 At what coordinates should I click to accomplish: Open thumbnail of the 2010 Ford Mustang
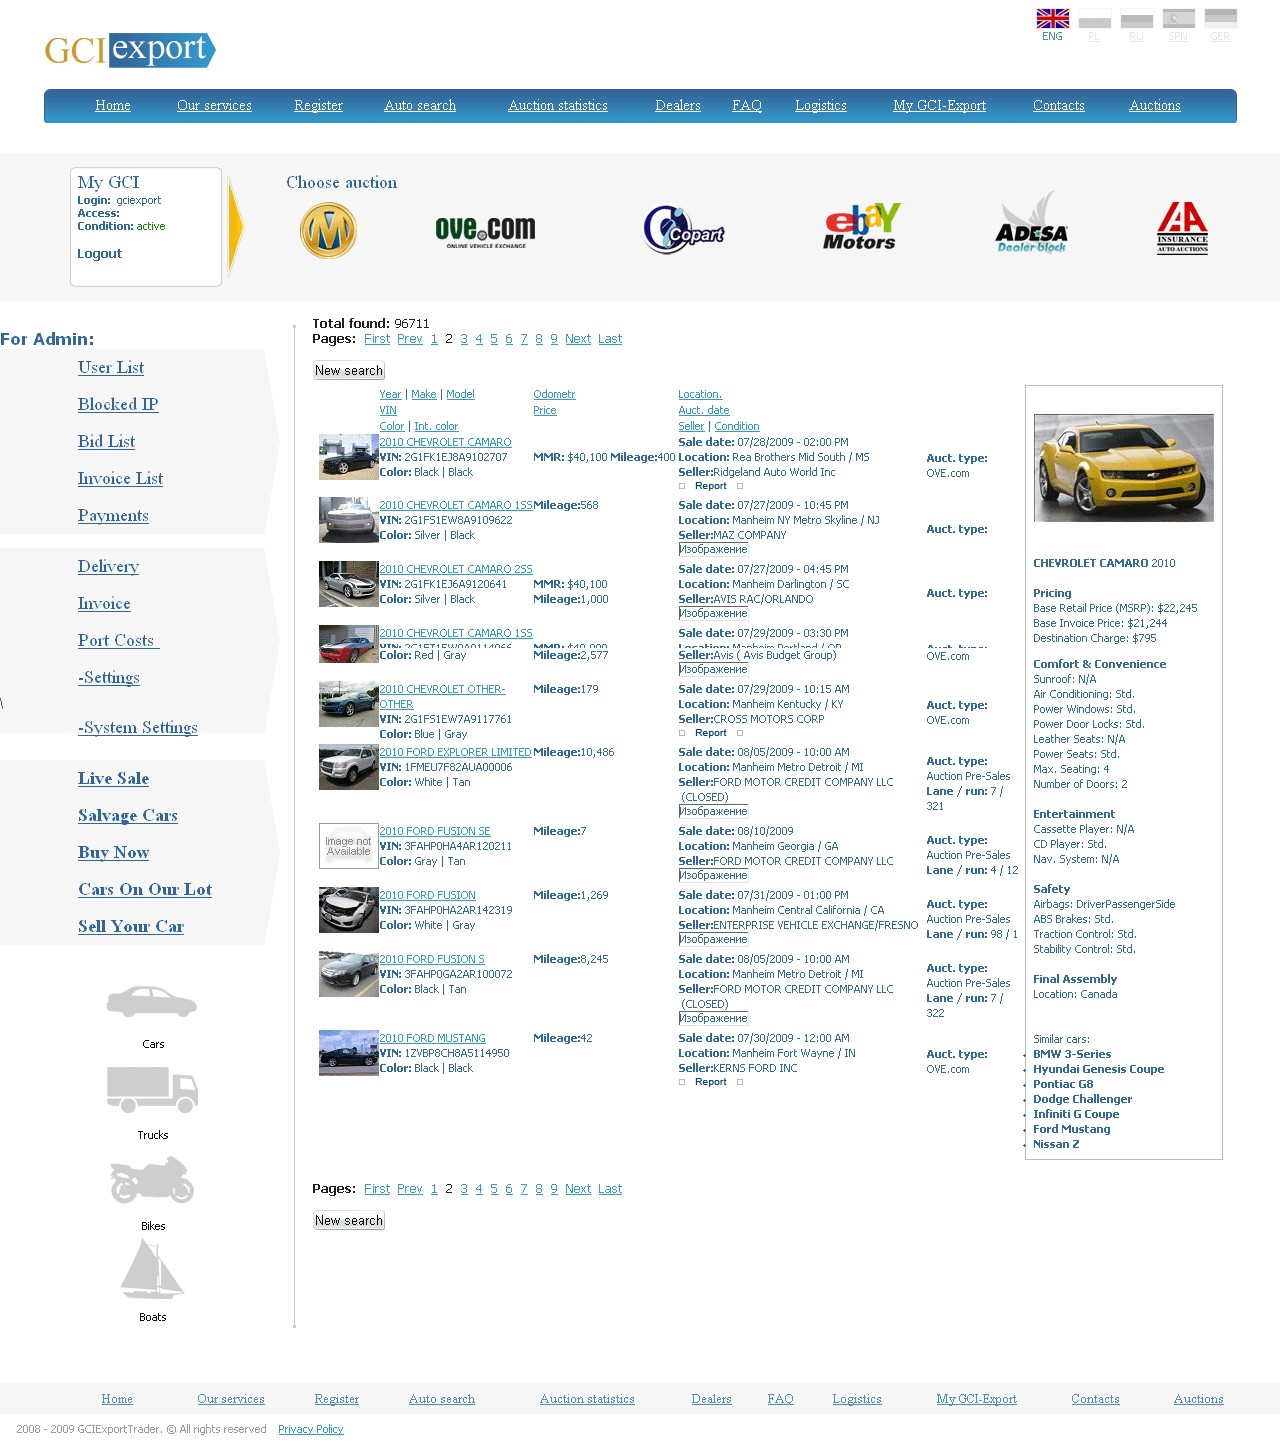click(348, 1053)
